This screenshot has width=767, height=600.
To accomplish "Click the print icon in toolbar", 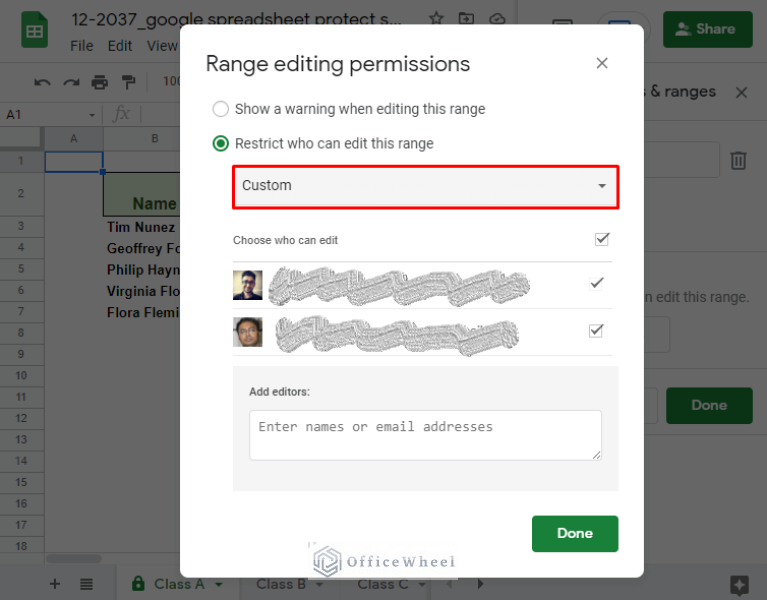I will (99, 82).
